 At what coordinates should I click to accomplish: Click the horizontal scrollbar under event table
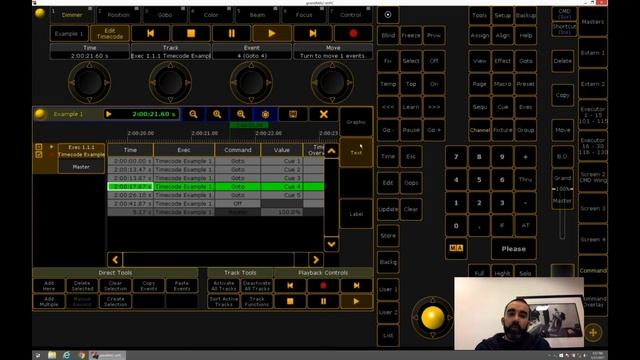click(x=208, y=260)
